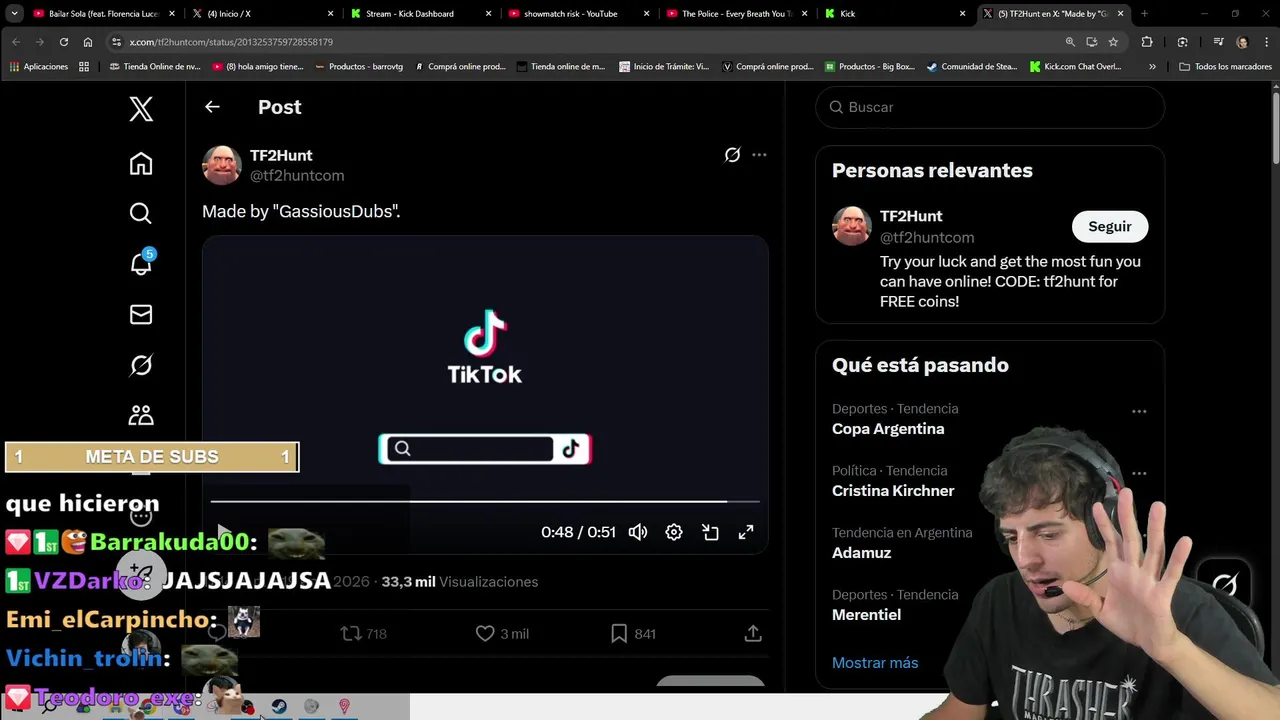
Task: Open Tienda Online de nv... bookmark
Action: 155,67
